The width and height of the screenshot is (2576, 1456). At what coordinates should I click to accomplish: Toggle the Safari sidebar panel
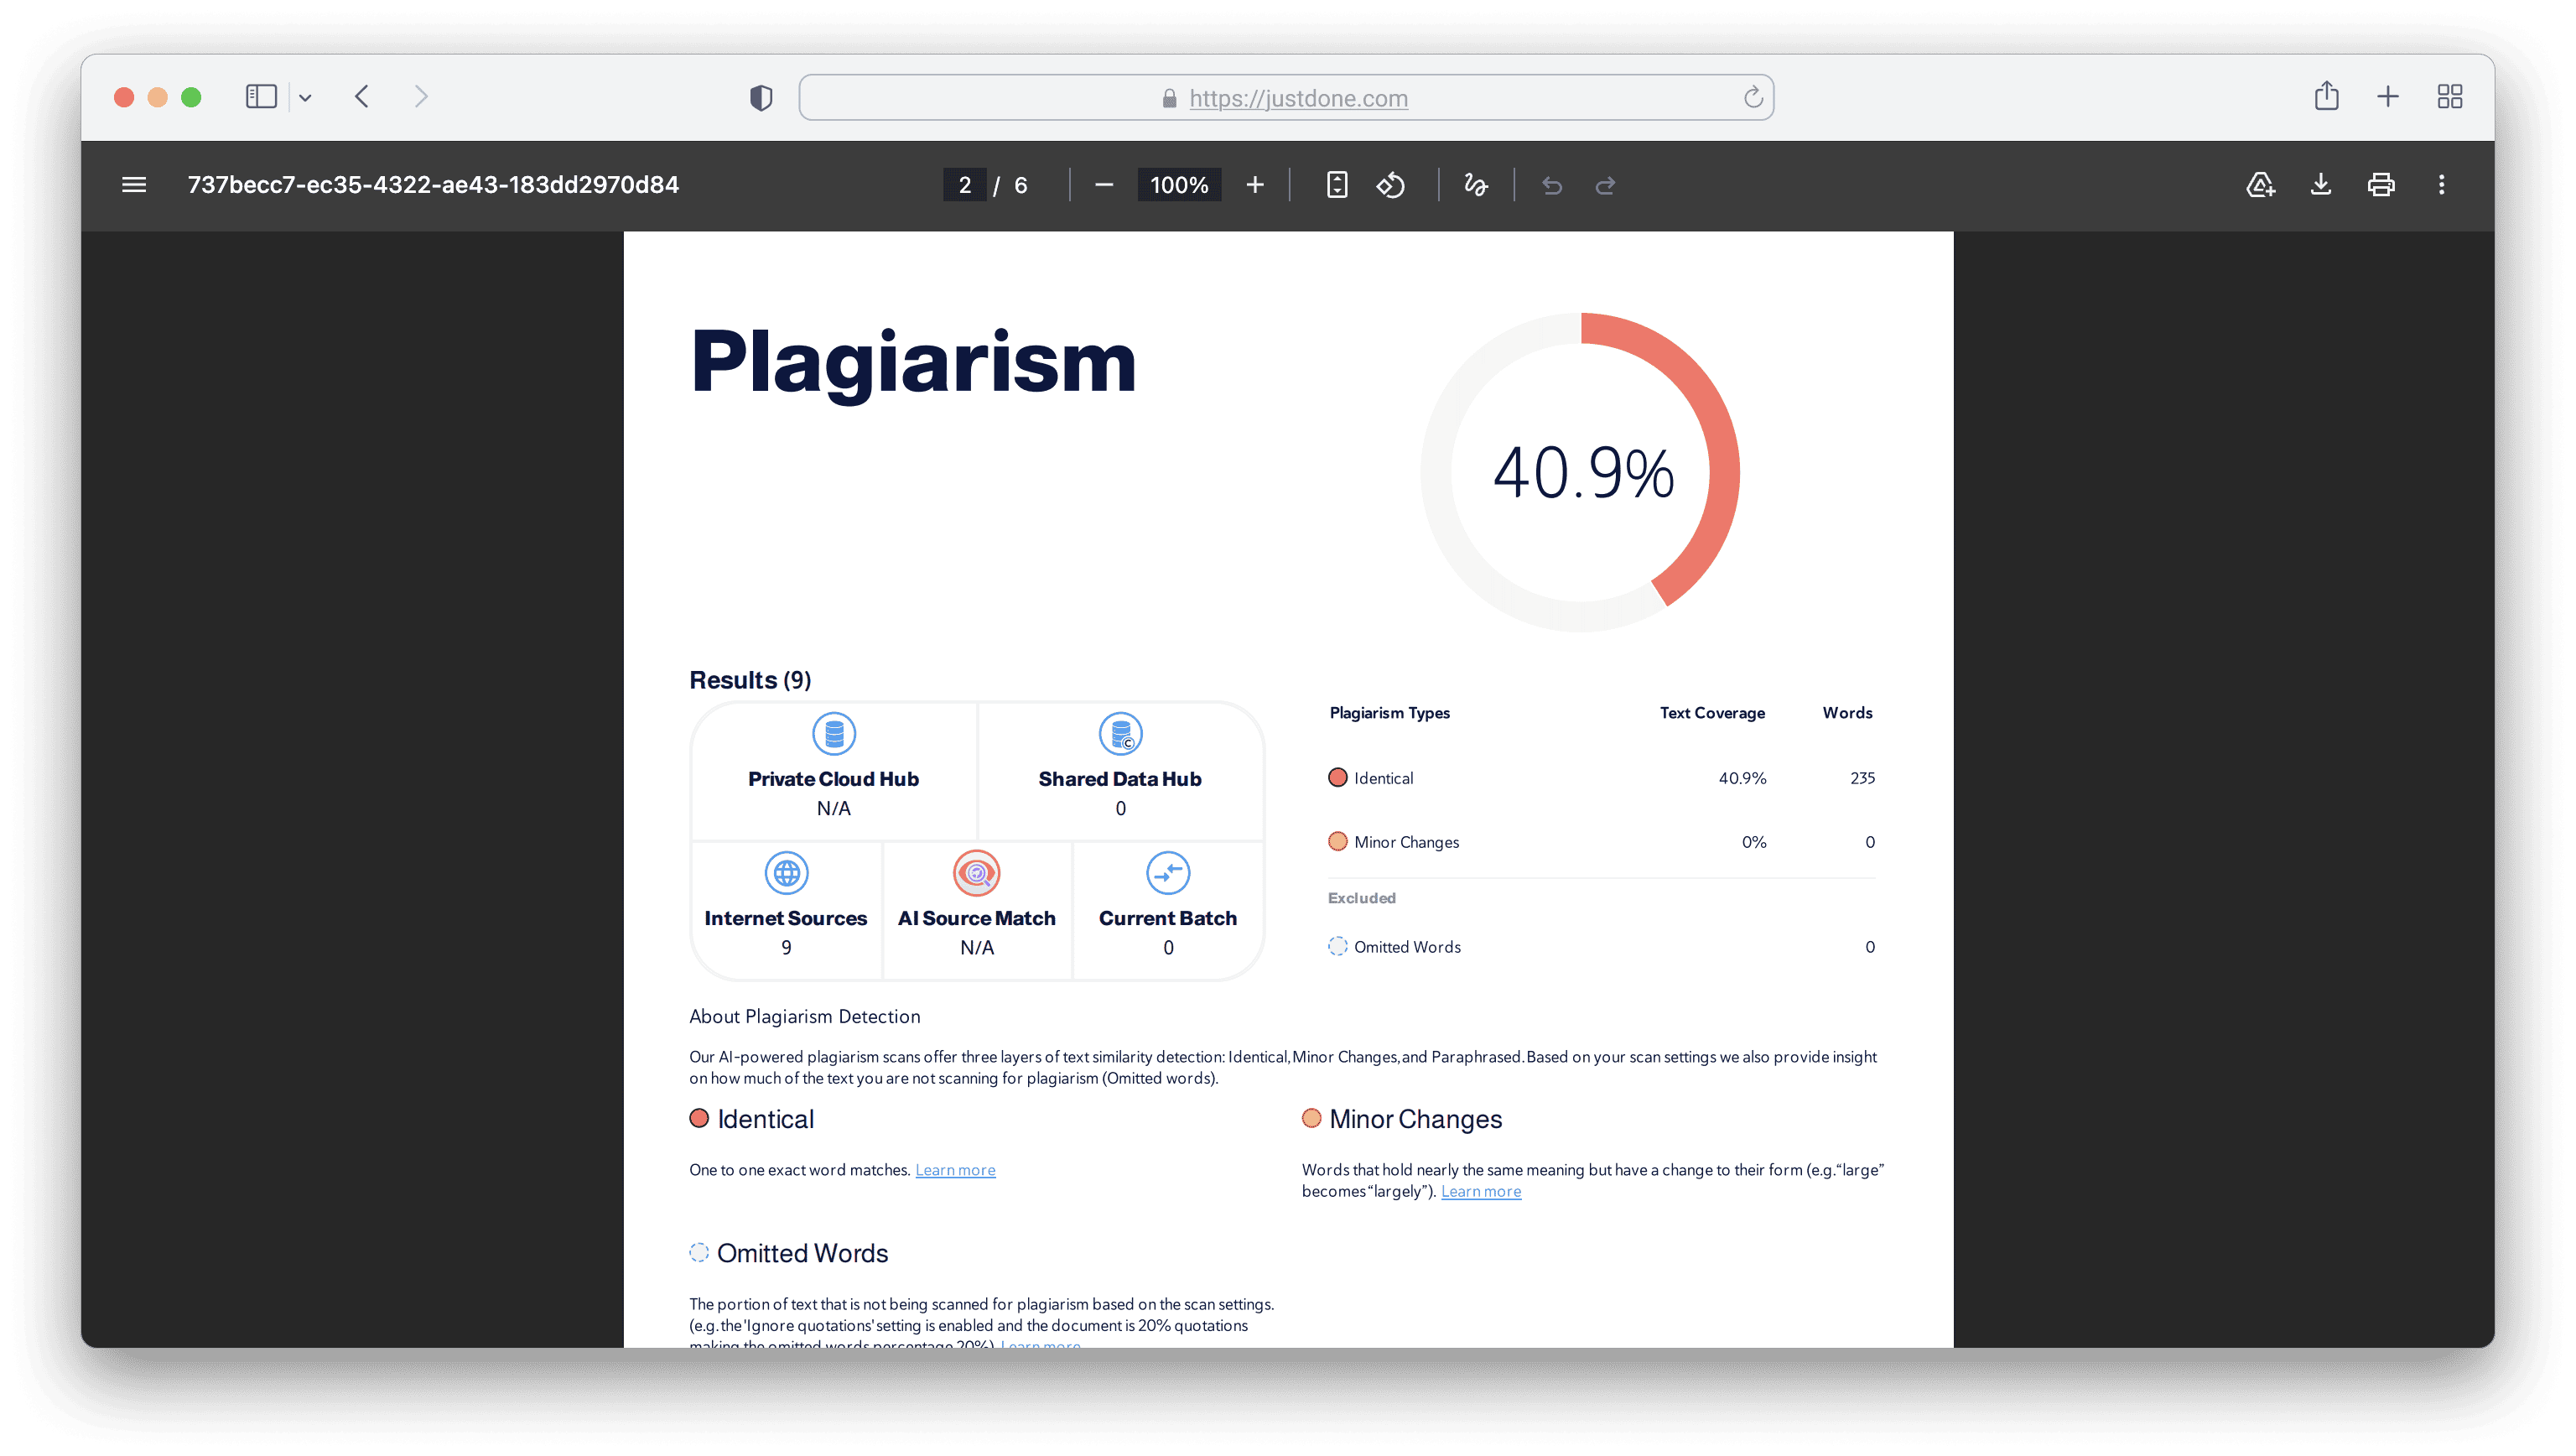(x=261, y=97)
